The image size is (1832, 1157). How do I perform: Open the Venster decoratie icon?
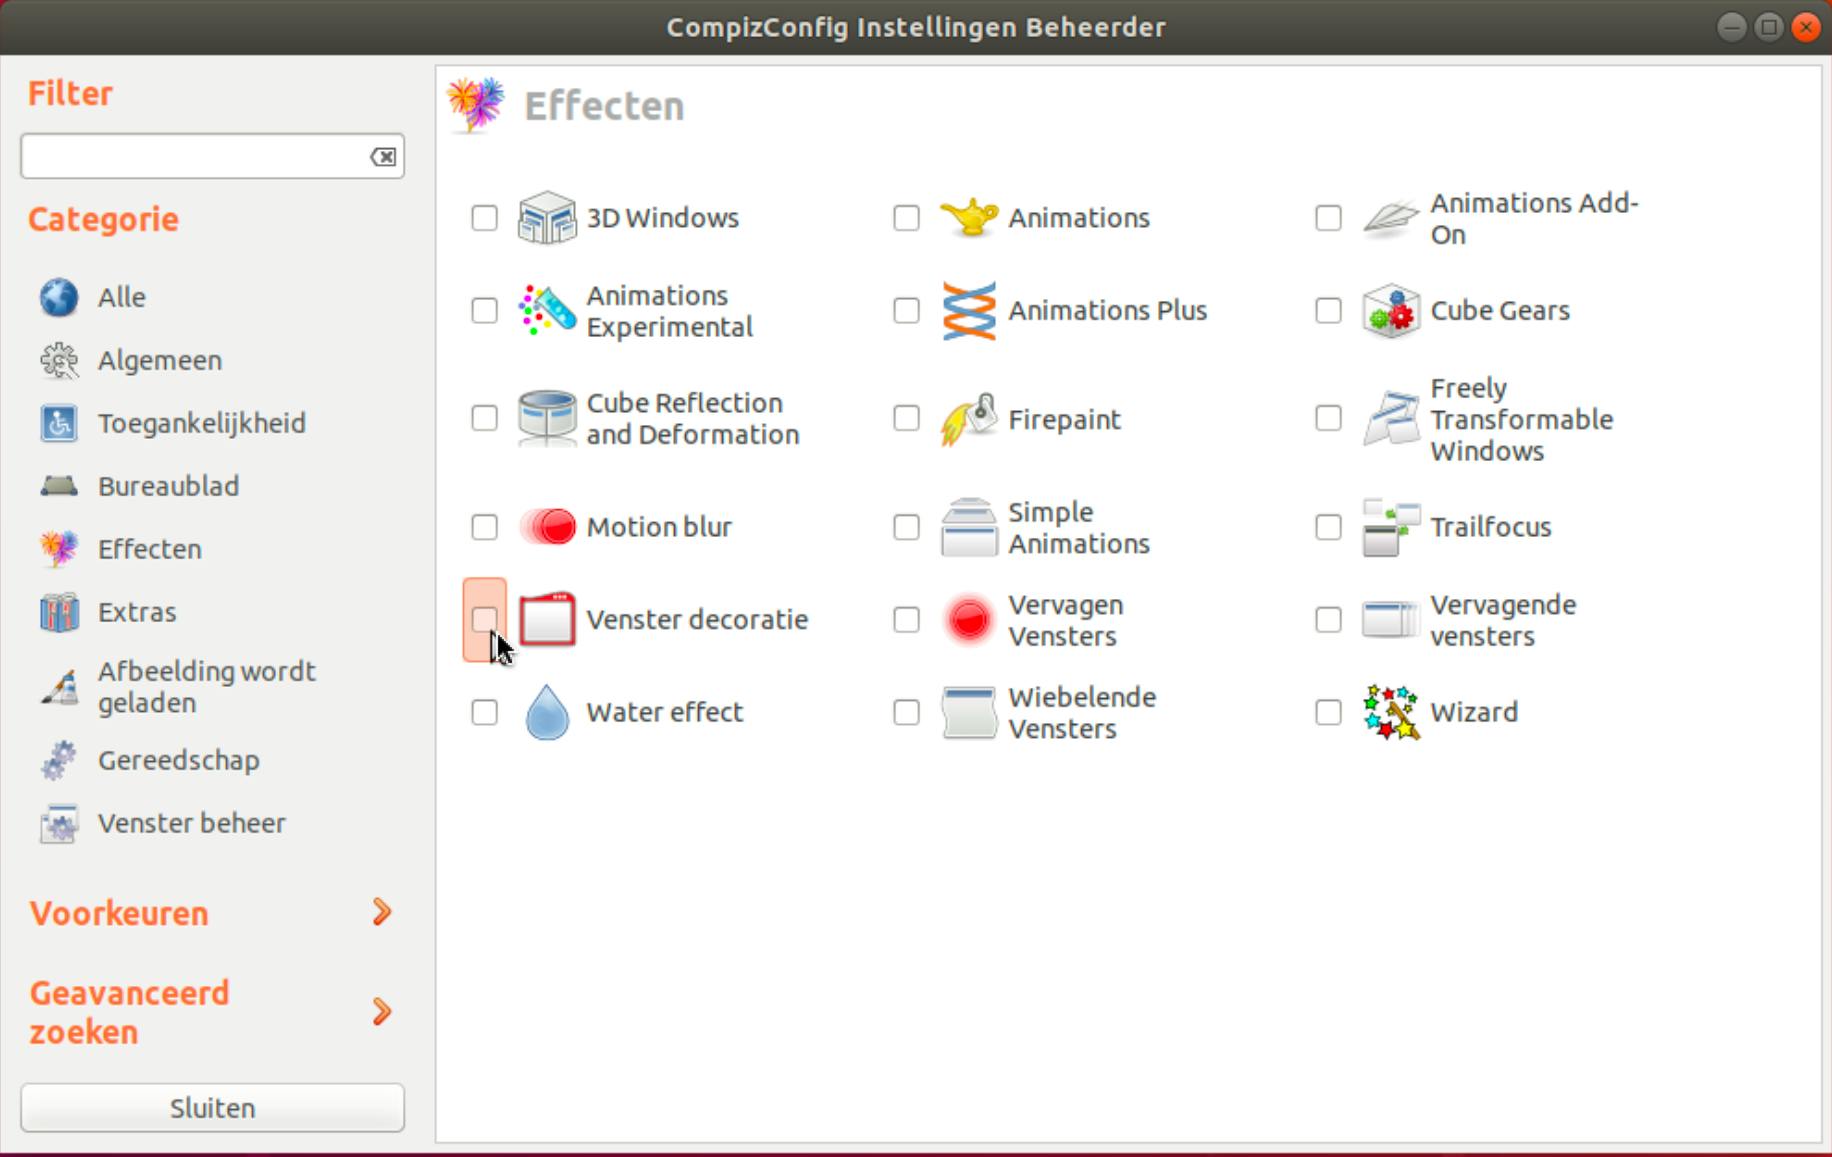[547, 620]
